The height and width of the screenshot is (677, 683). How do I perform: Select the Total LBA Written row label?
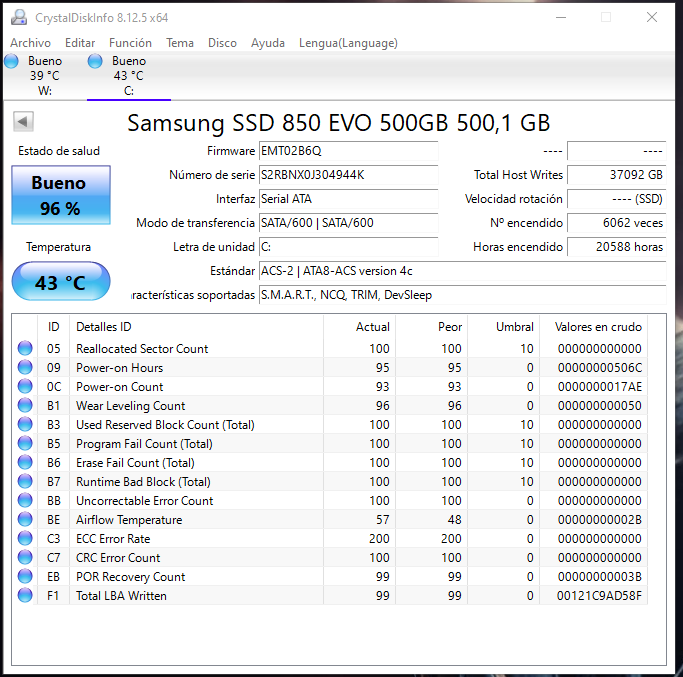121,596
